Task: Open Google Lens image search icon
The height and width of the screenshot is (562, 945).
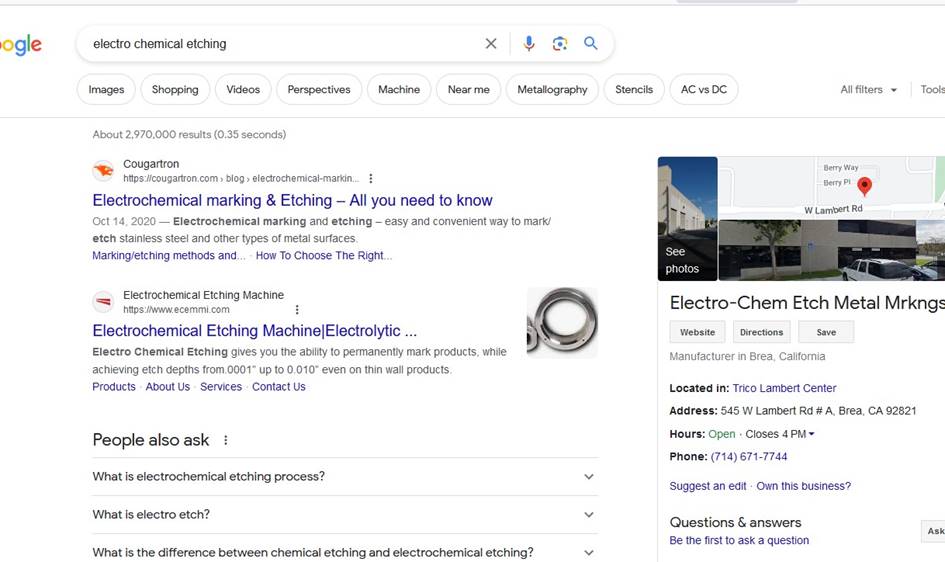Action: 560,43
